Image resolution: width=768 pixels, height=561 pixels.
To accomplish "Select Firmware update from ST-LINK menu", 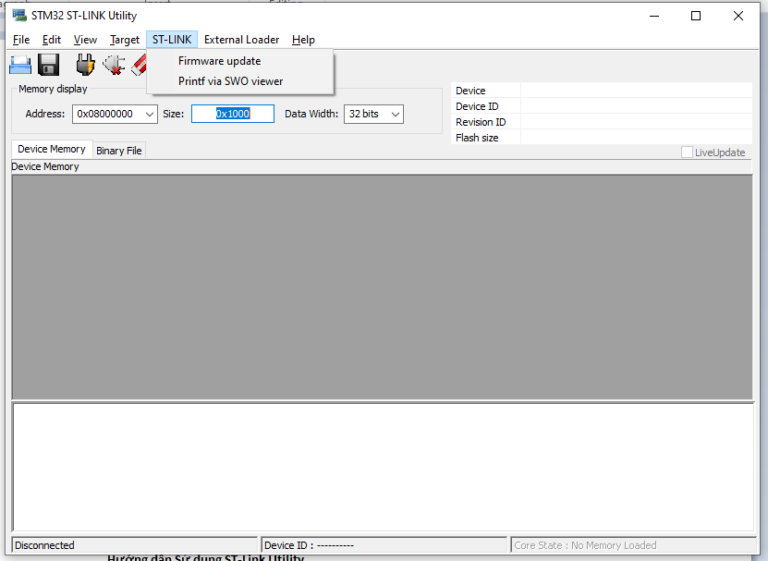I will pyautogui.click(x=219, y=61).
